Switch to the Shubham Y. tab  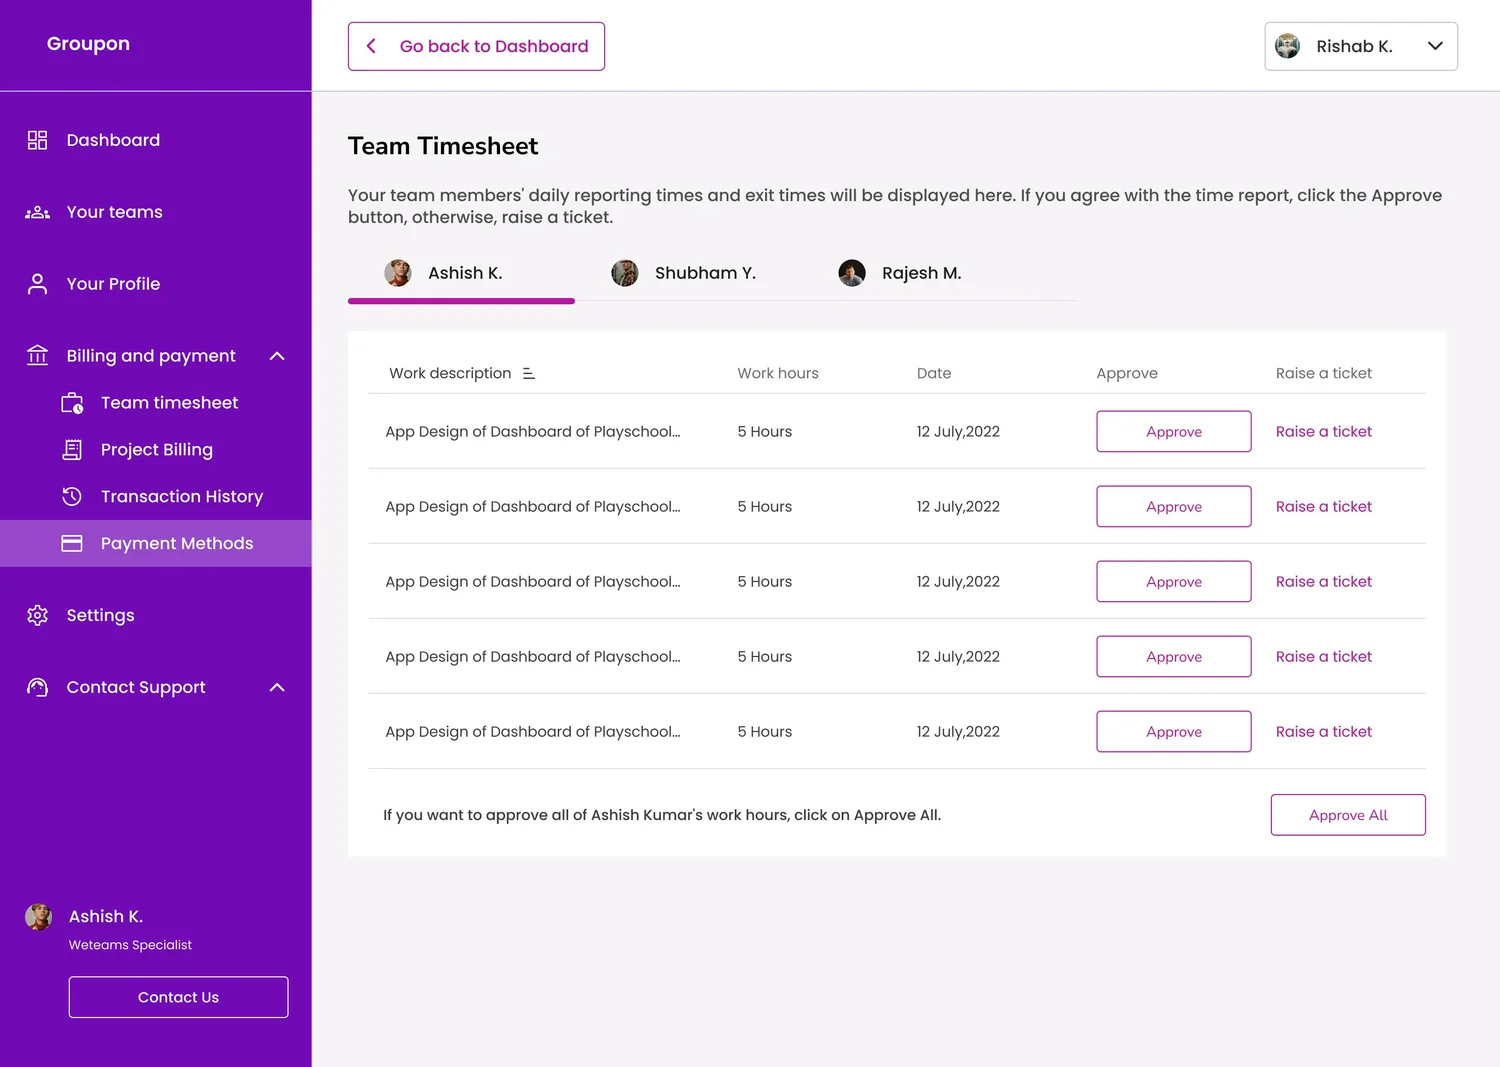687,273
